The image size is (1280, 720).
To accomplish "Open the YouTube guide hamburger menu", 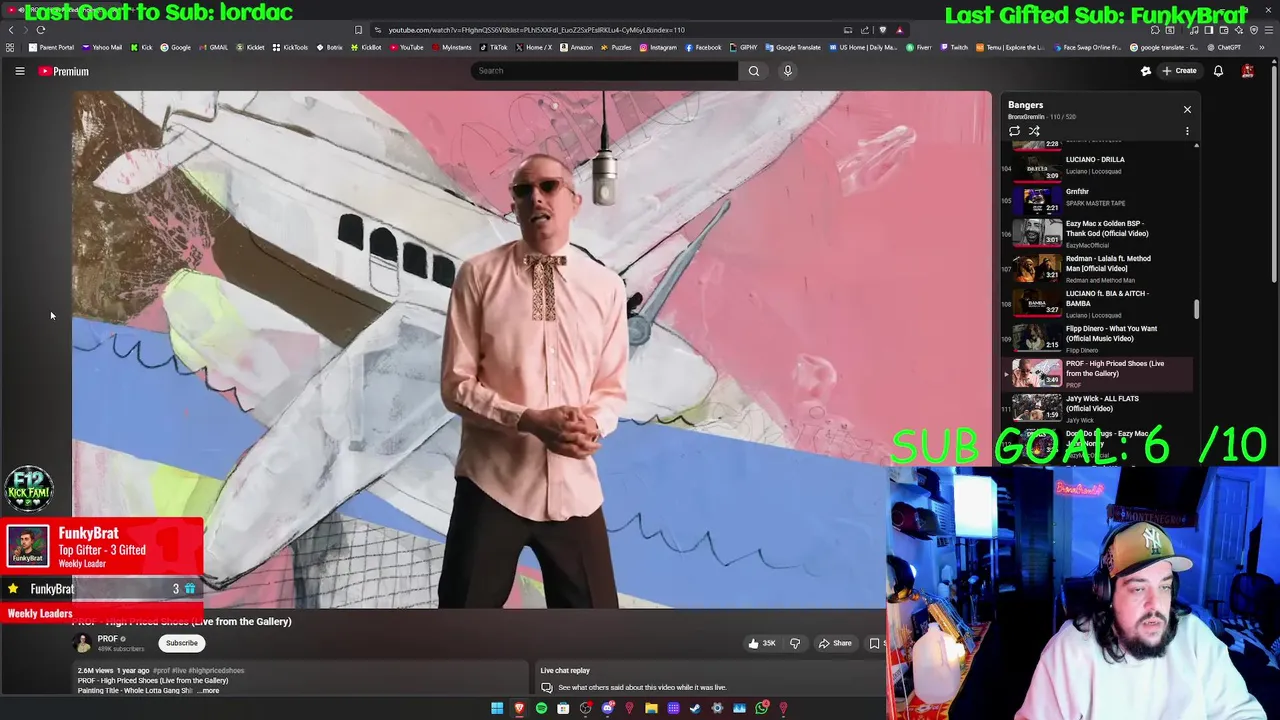I will [x=19, y=71].
